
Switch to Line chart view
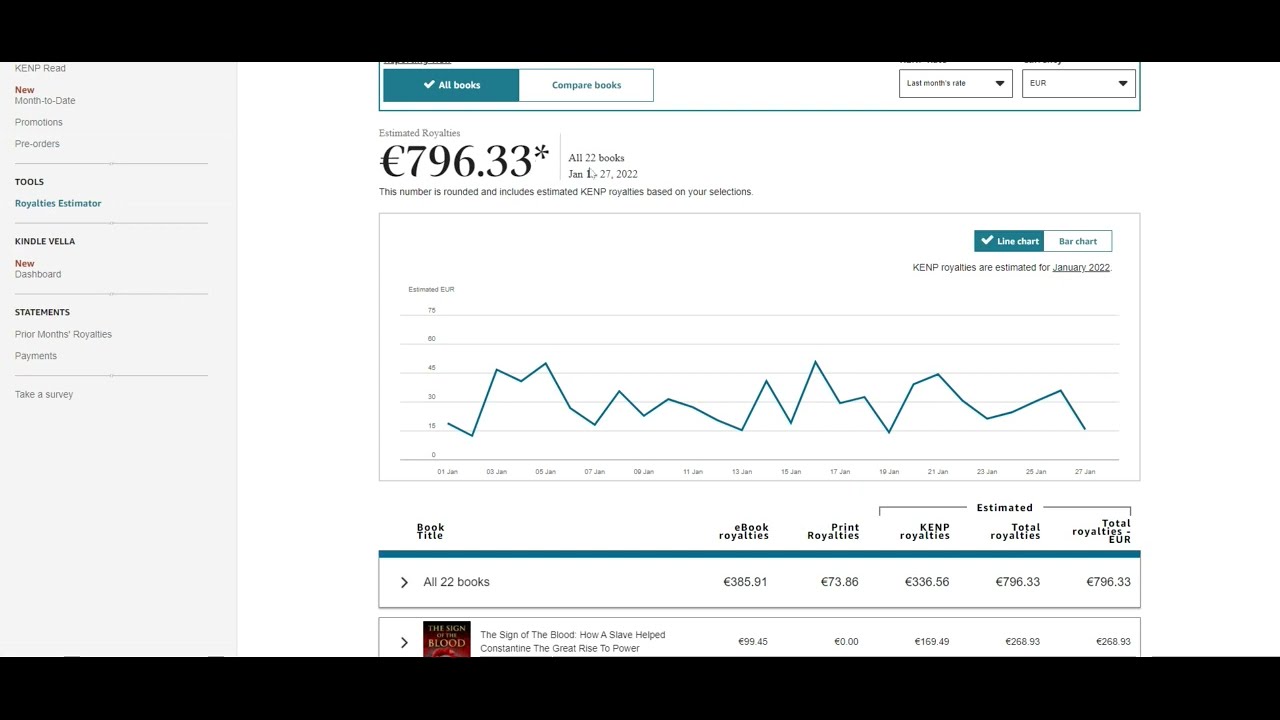1009,241
